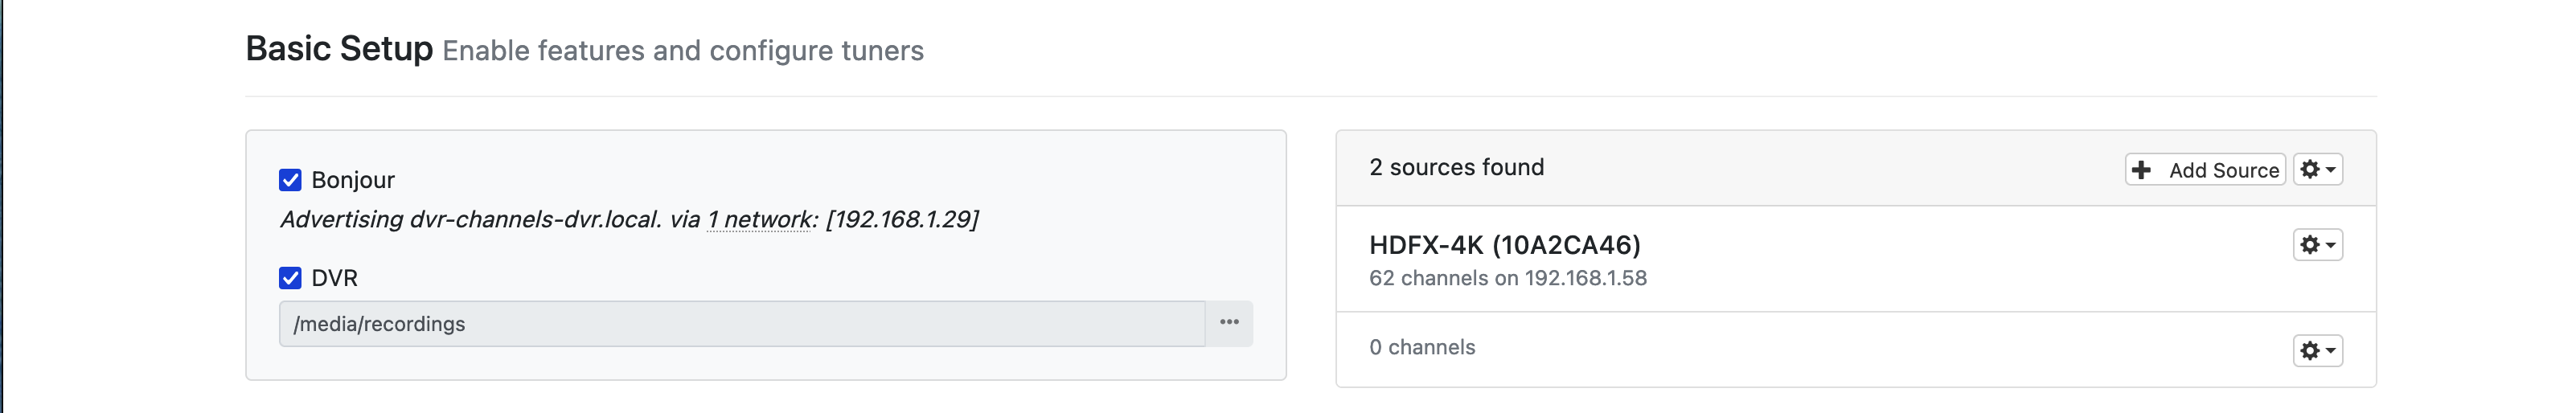Disable the DVR checkbox

point(290,278)
